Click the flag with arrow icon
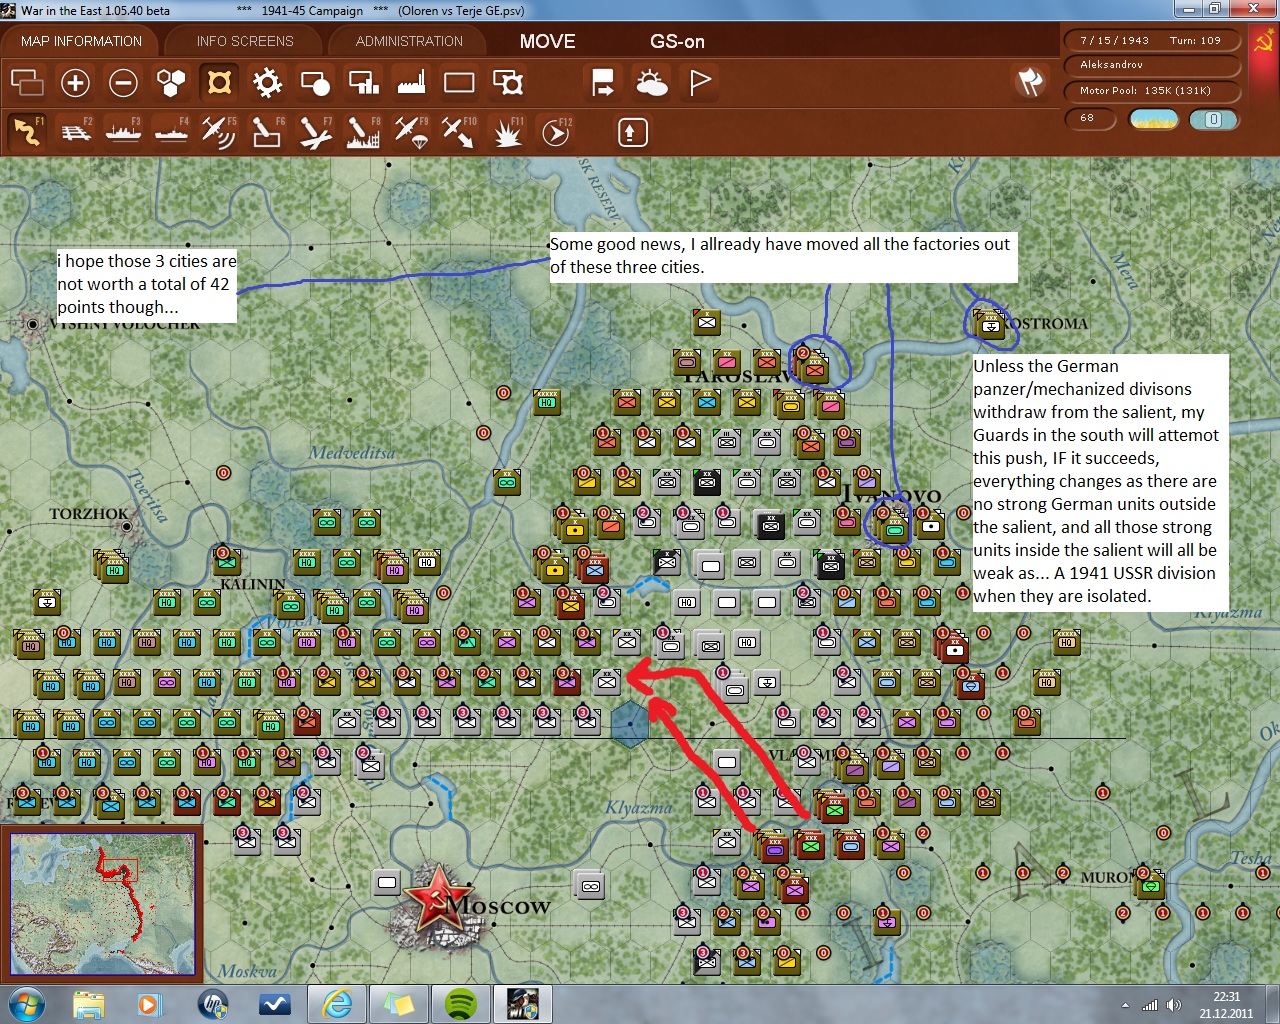Image resolution: width=1280 pixels, height=1024 pixels. tap(603, 82)
